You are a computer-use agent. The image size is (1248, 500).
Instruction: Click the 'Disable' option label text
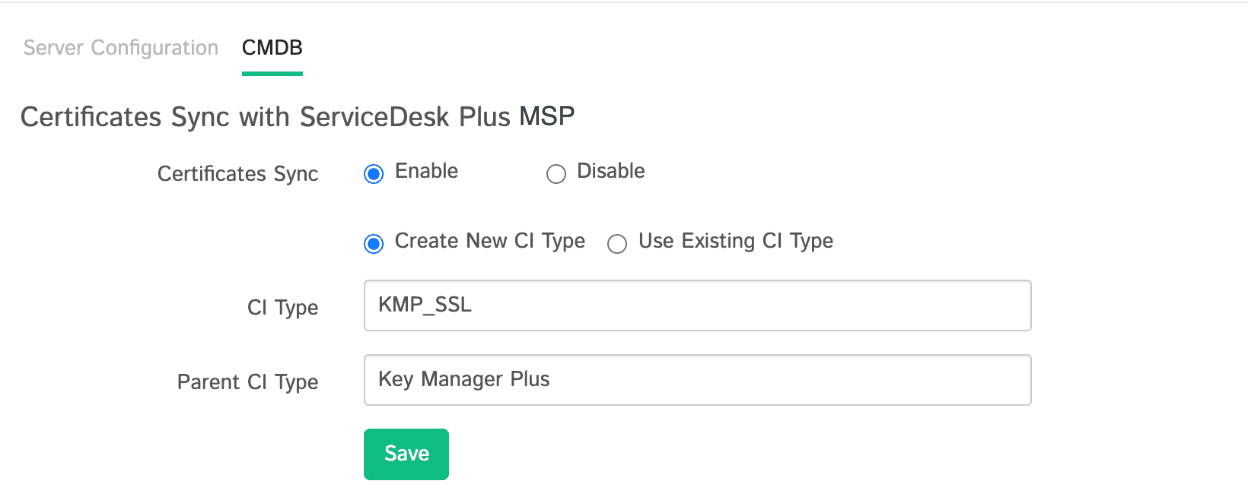point(610,171)
